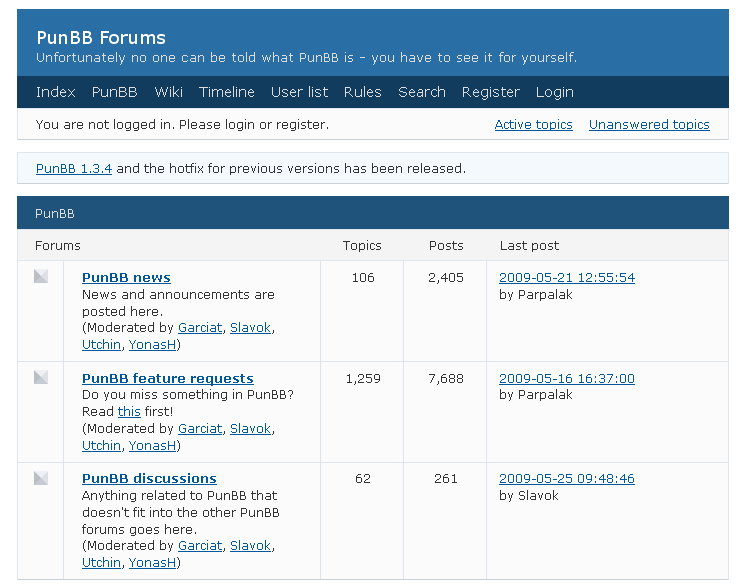View moderator YonasH under PunBB news
This screenshot has width=736, height=584.
tap(152, 345)
